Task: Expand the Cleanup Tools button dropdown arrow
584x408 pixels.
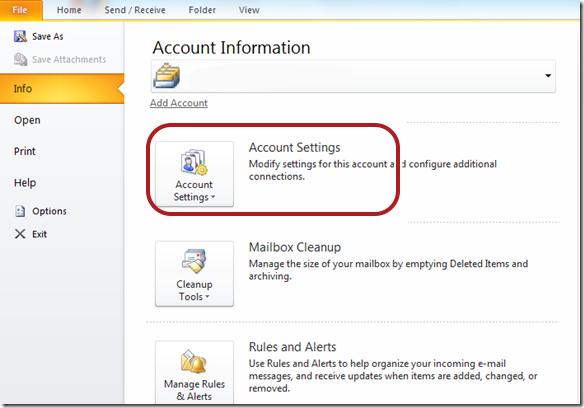Action: point(207,297)
